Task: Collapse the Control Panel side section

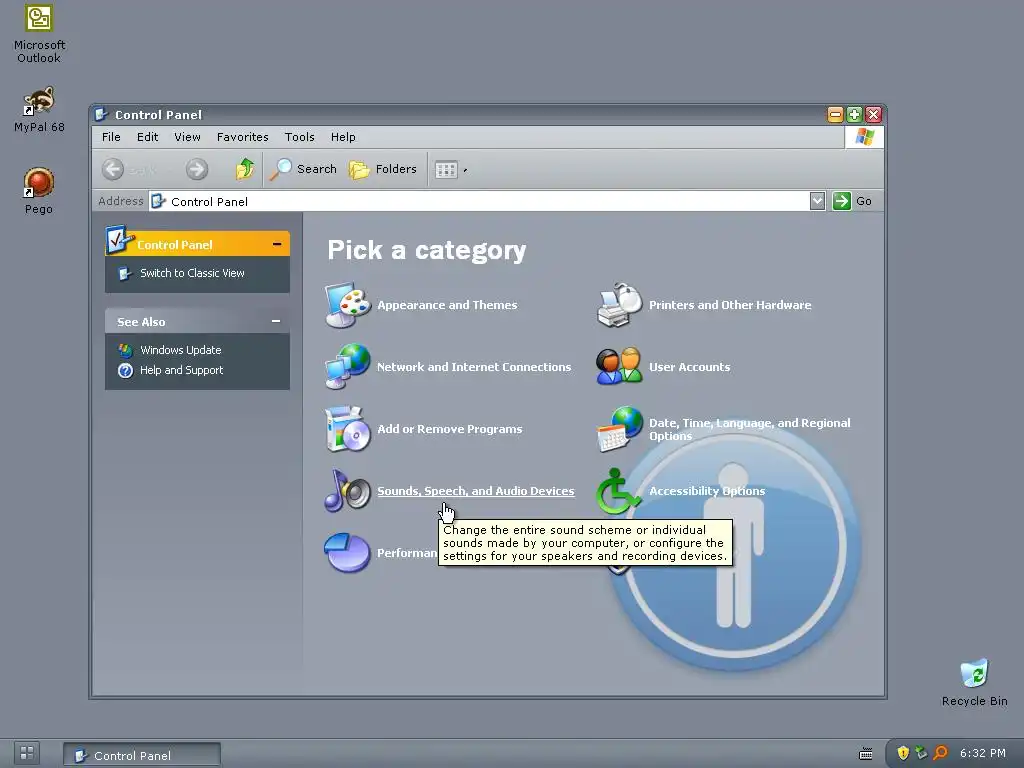Action: click(277, 244)
